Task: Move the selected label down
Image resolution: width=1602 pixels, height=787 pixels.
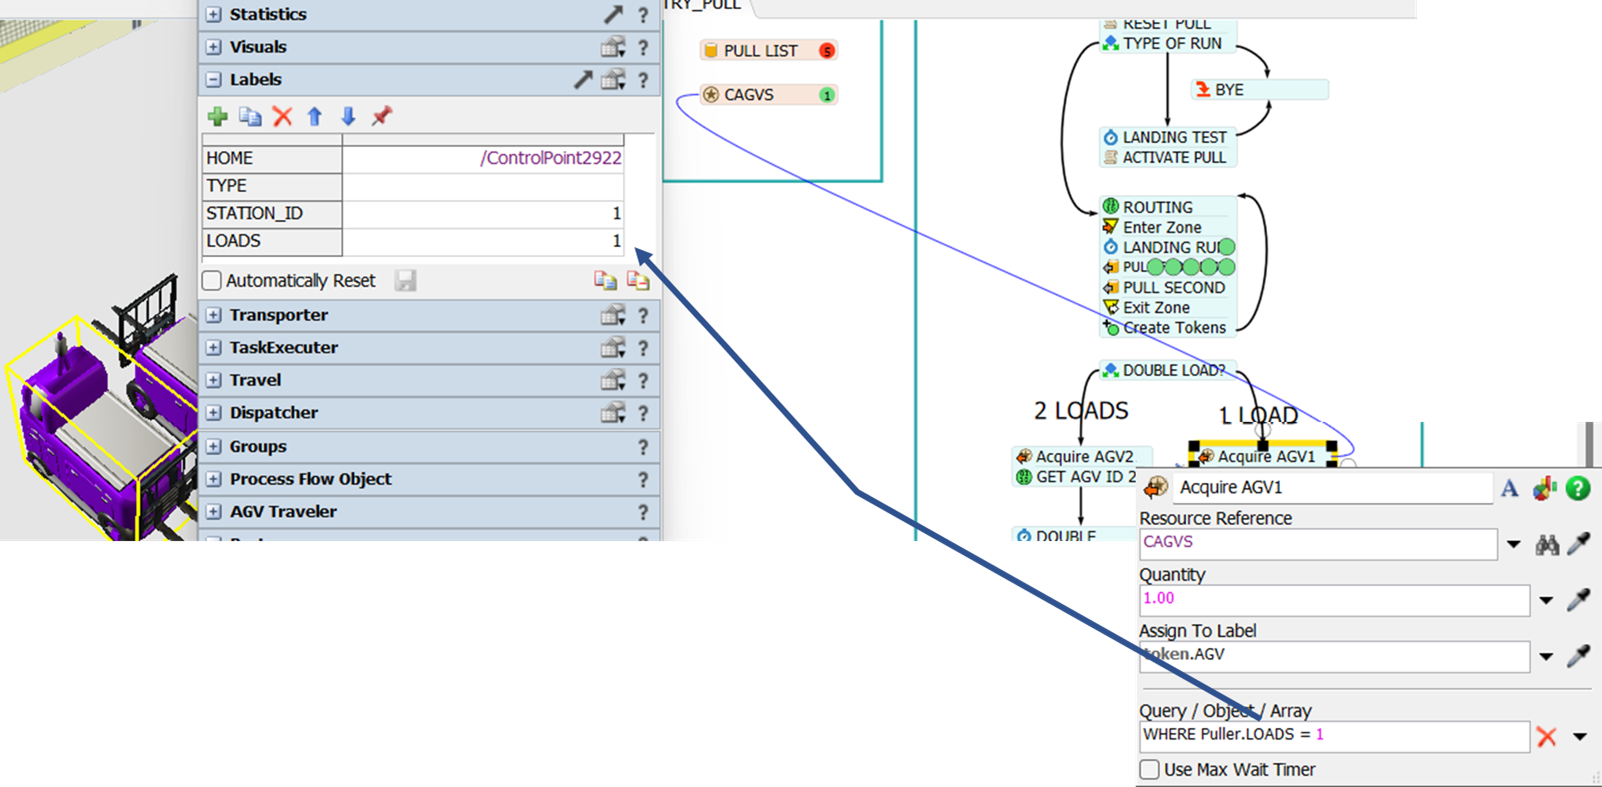Action: [348, 117]
